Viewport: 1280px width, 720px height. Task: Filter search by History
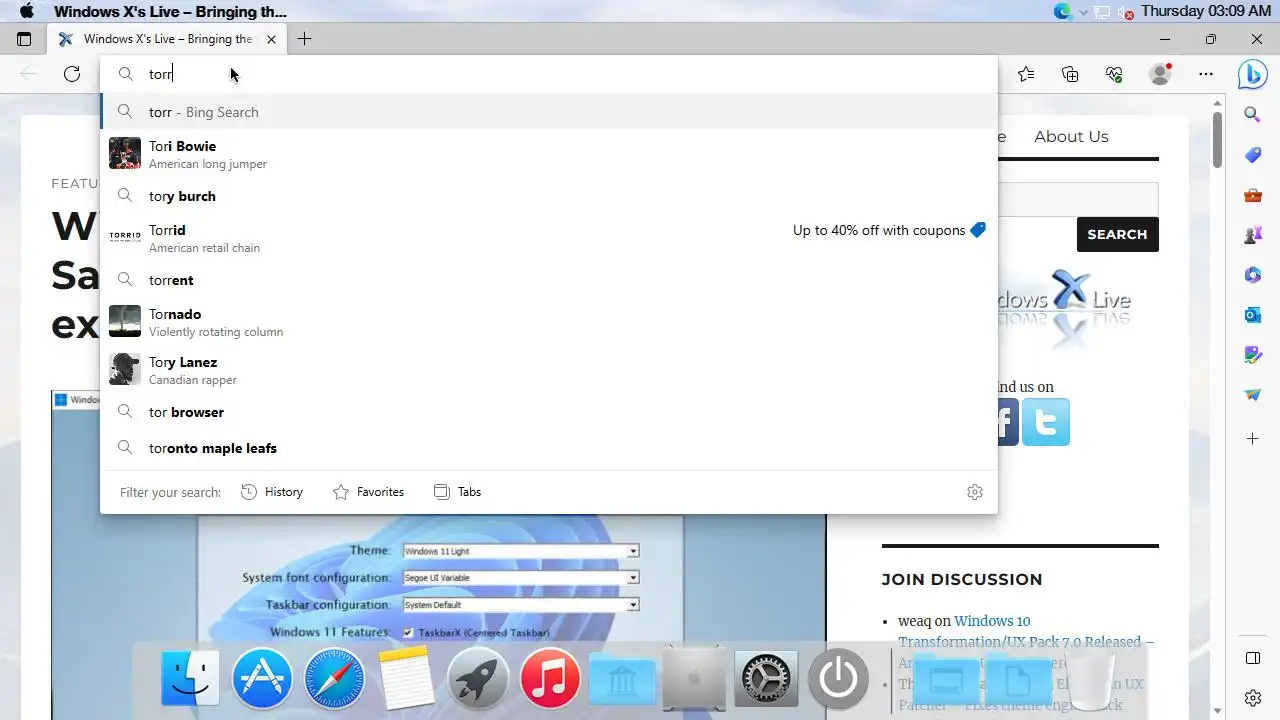pos(272,492)
